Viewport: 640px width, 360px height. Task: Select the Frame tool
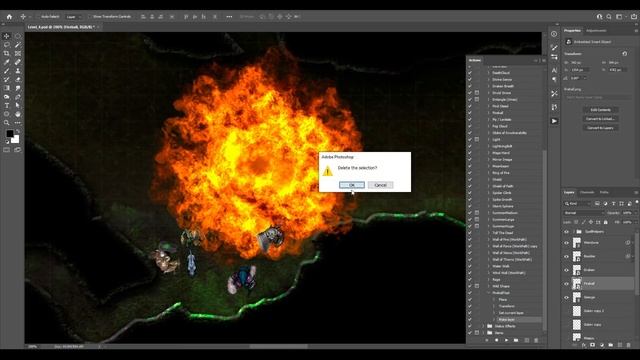18,53
